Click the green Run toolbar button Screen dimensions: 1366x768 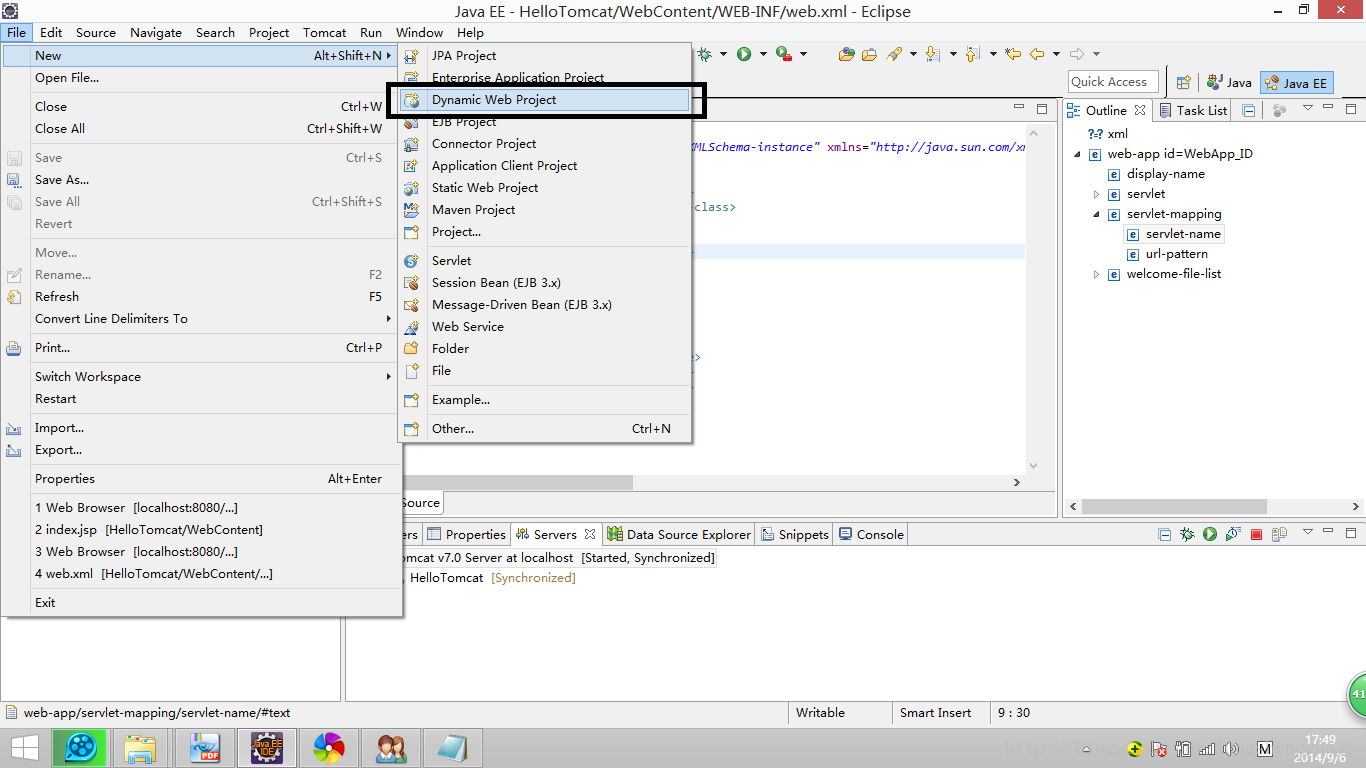point(744,54)
